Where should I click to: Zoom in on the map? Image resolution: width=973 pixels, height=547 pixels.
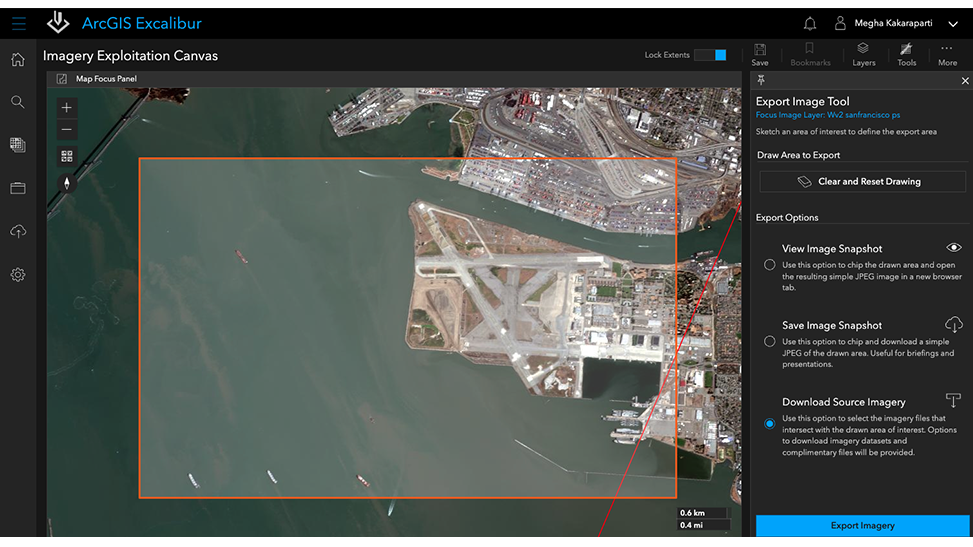(x=66, y=107)
